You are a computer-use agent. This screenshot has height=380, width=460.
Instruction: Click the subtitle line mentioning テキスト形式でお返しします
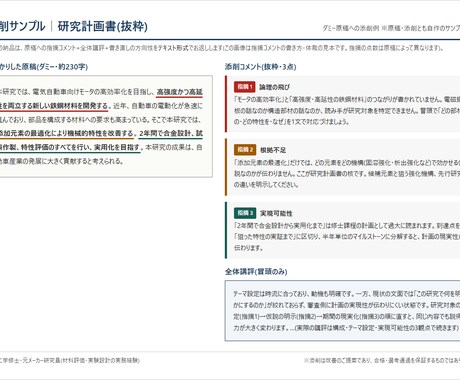click(222, 48)
